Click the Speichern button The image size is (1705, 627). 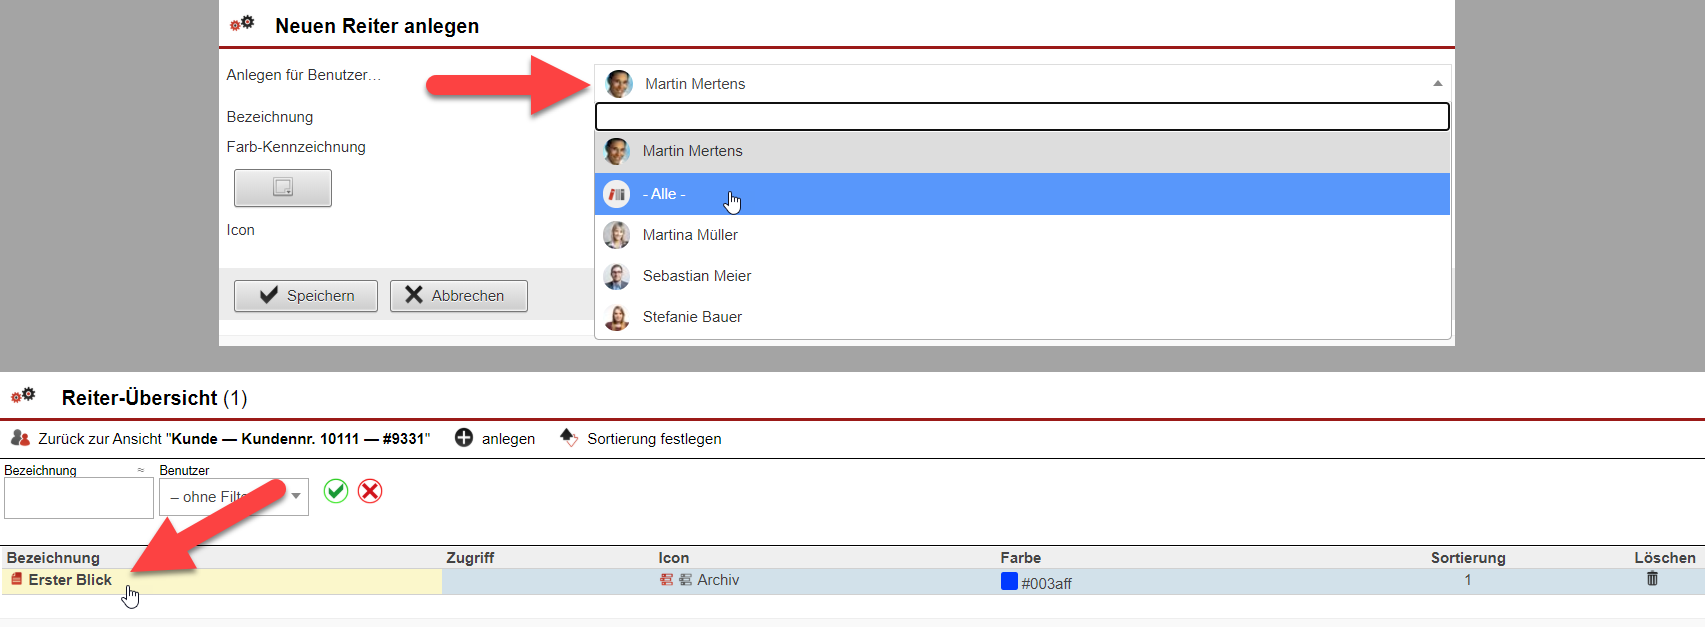coord(306,296)
